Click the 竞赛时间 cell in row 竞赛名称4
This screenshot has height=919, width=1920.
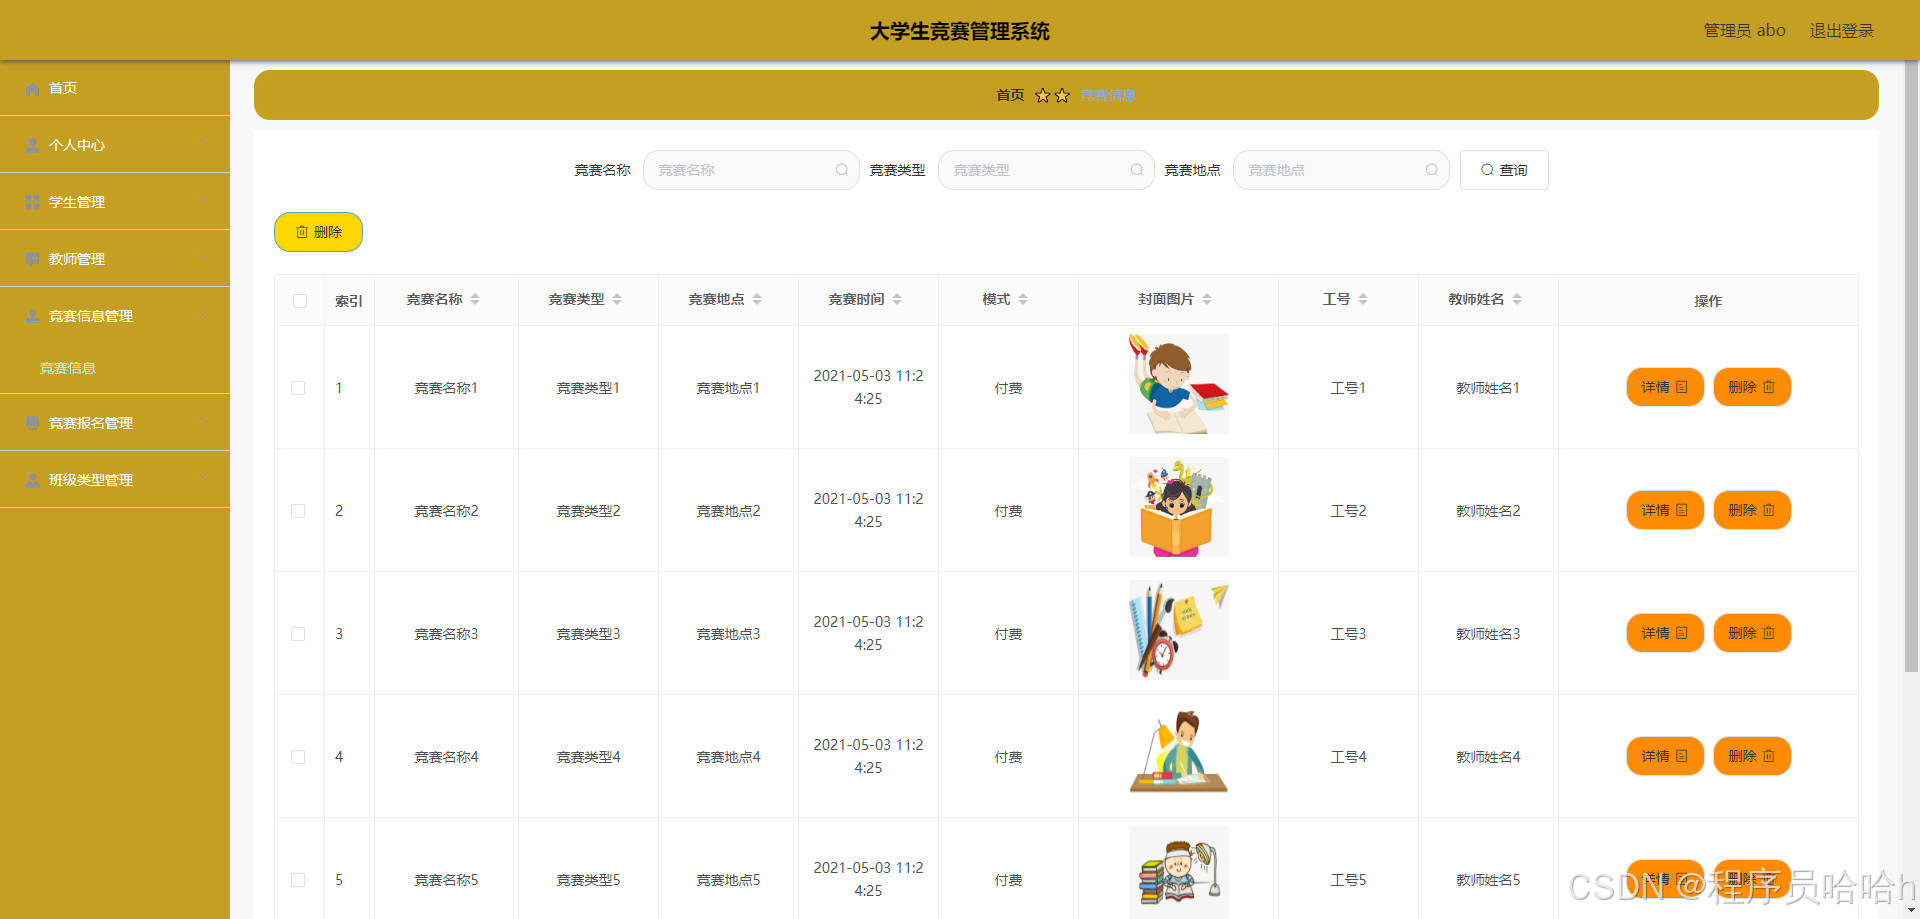click(x=868, y=756)
